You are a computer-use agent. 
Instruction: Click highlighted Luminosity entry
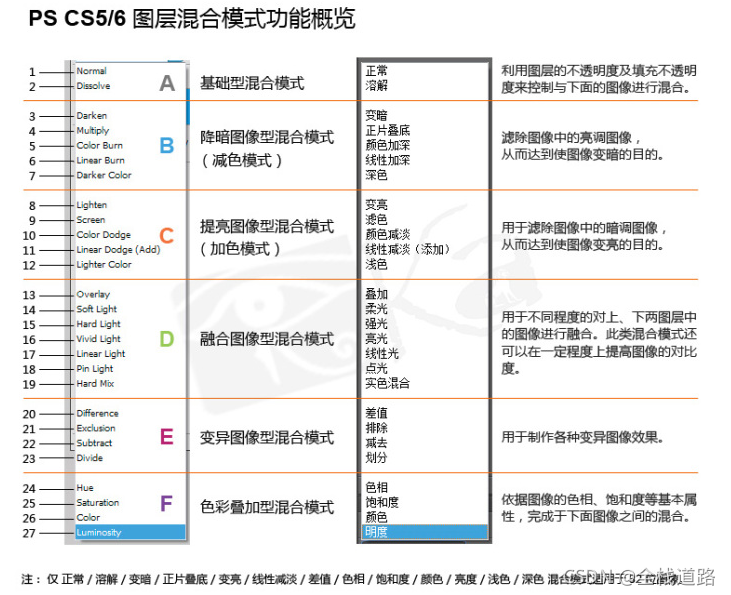click(131, 533)
